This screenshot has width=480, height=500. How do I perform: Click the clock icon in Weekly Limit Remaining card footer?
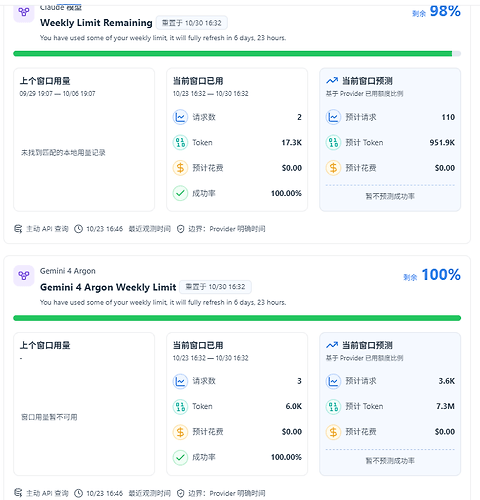(78, 229)
